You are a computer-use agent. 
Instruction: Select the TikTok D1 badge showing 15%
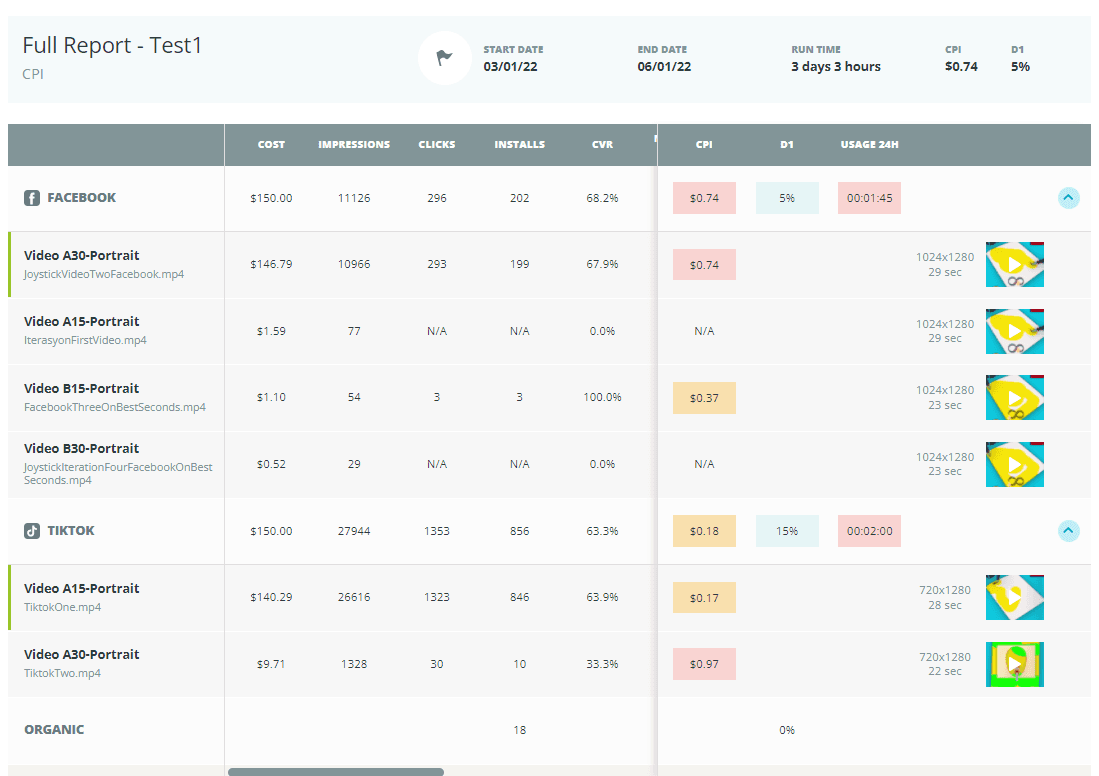(787, 530)
